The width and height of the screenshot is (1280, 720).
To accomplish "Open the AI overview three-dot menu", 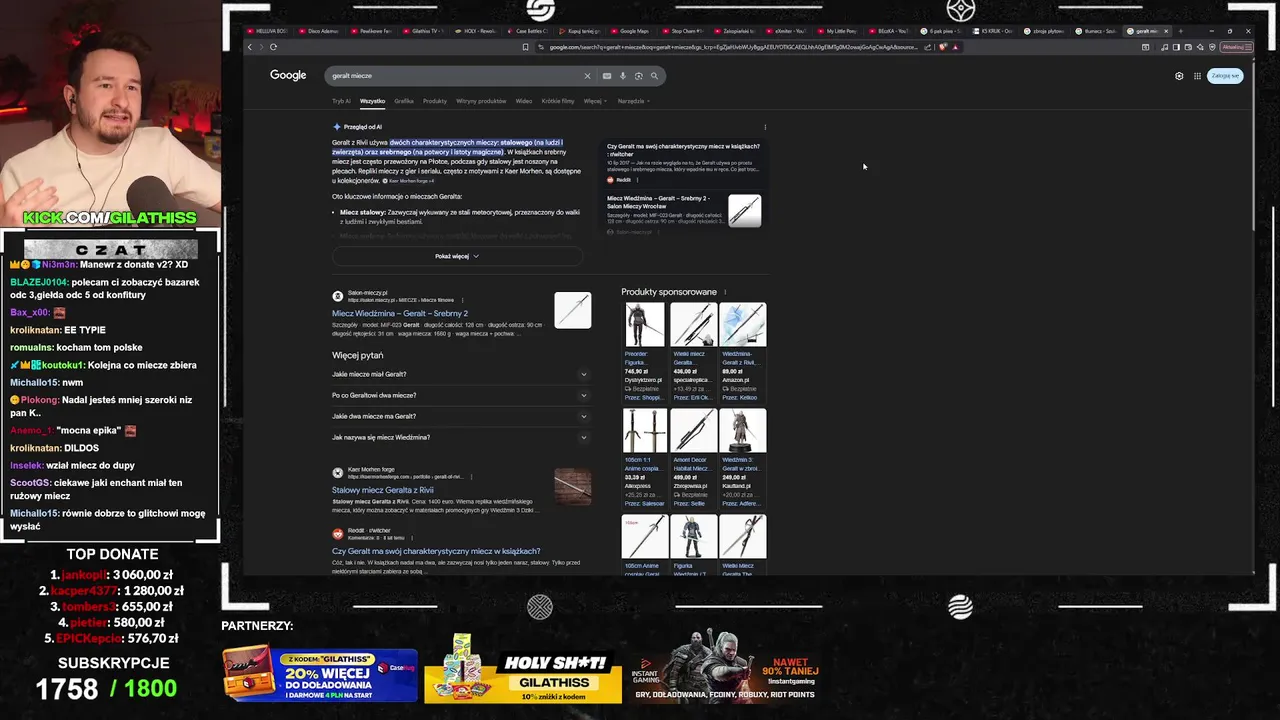I will click(765, 127).
